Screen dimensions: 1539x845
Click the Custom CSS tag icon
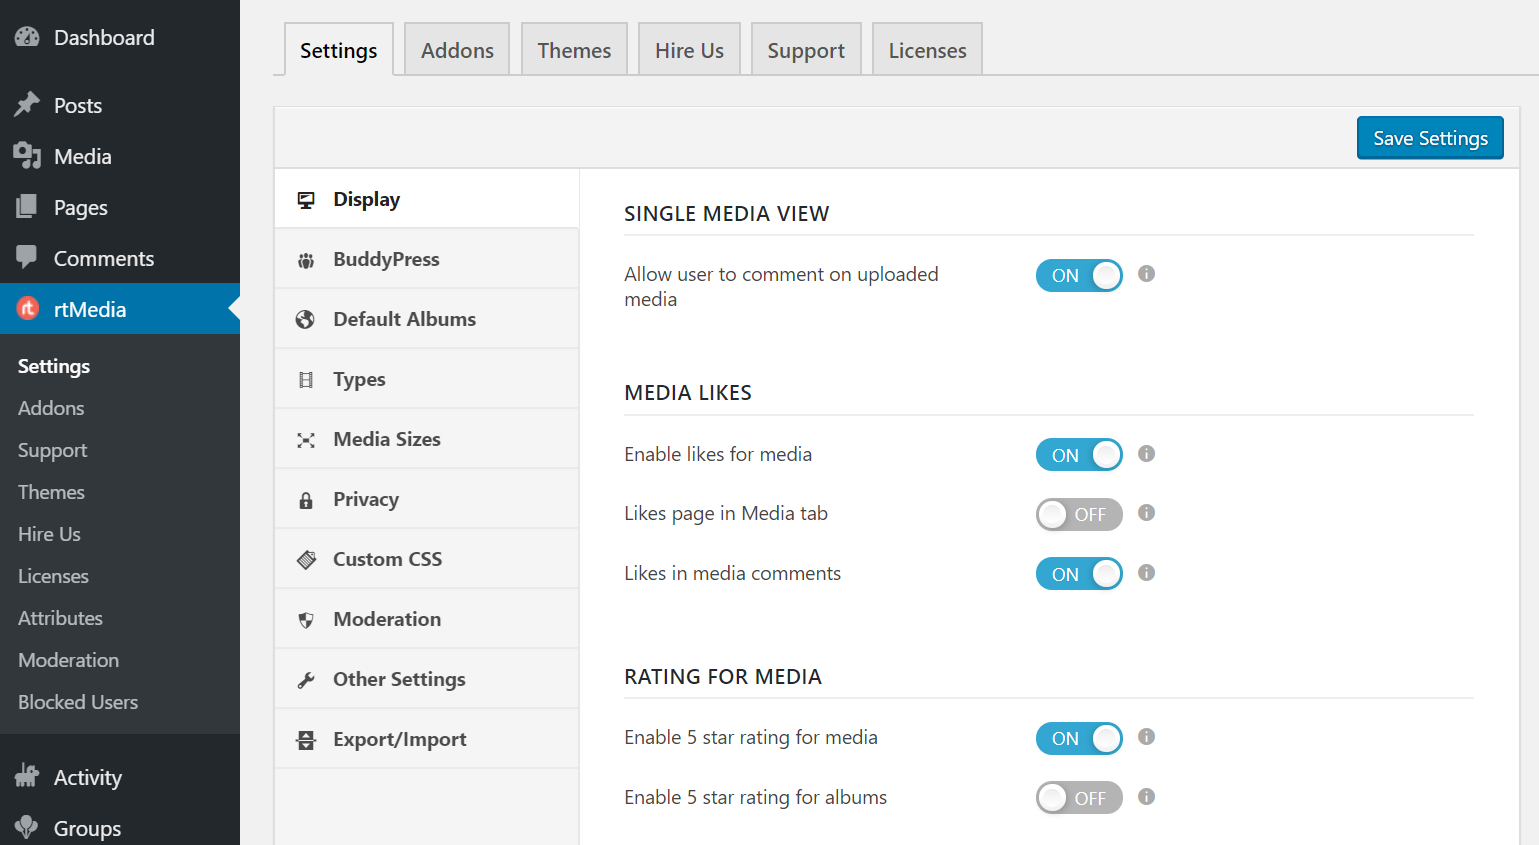click(305, 559)
